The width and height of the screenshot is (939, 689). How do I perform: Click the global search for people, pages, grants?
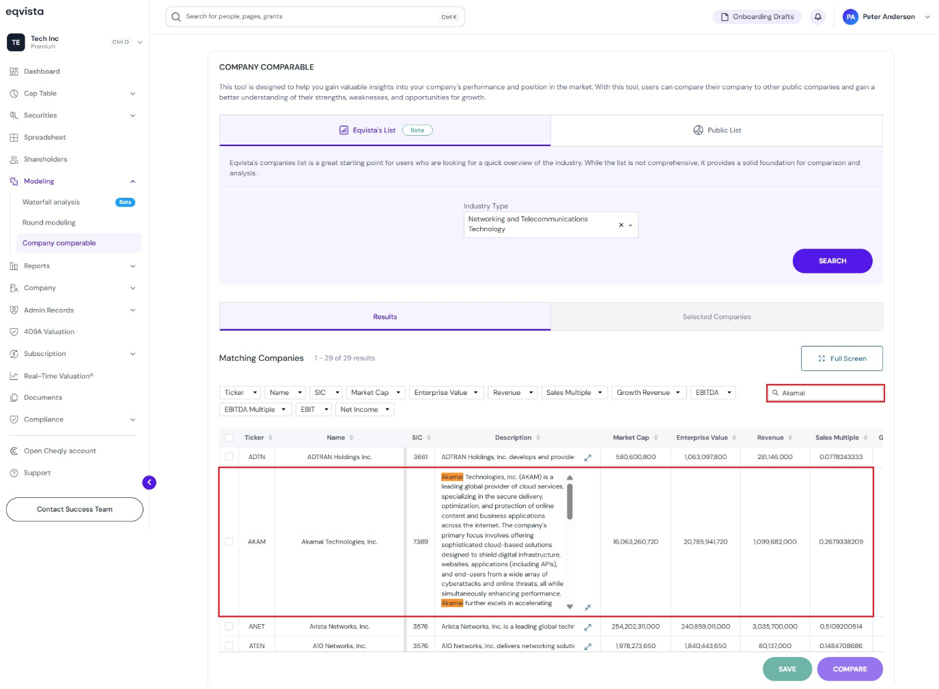[315, 17]
